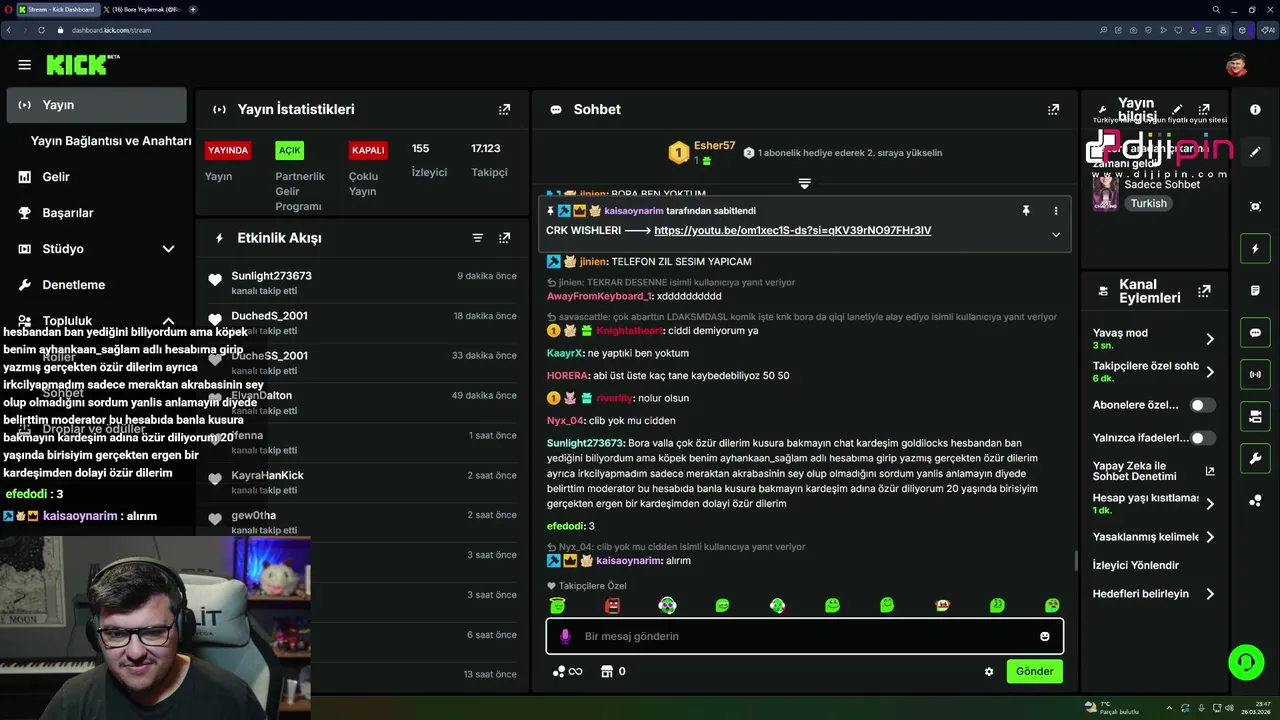Image resolution: width=1280 pixels, height=720 pixels.
Task: Expand Yavaş mod settings
Action: (1209, 339)
